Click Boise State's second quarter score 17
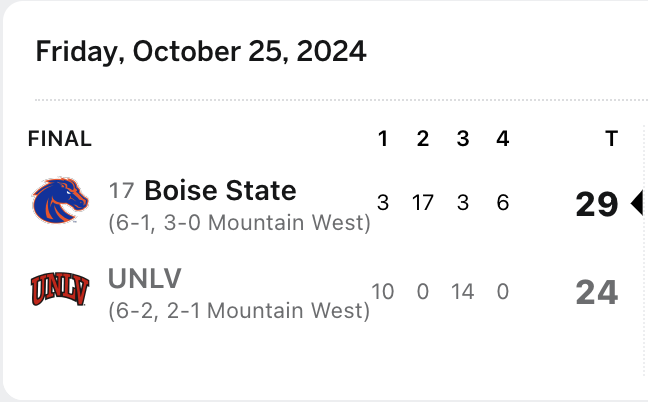 (423, 203)
